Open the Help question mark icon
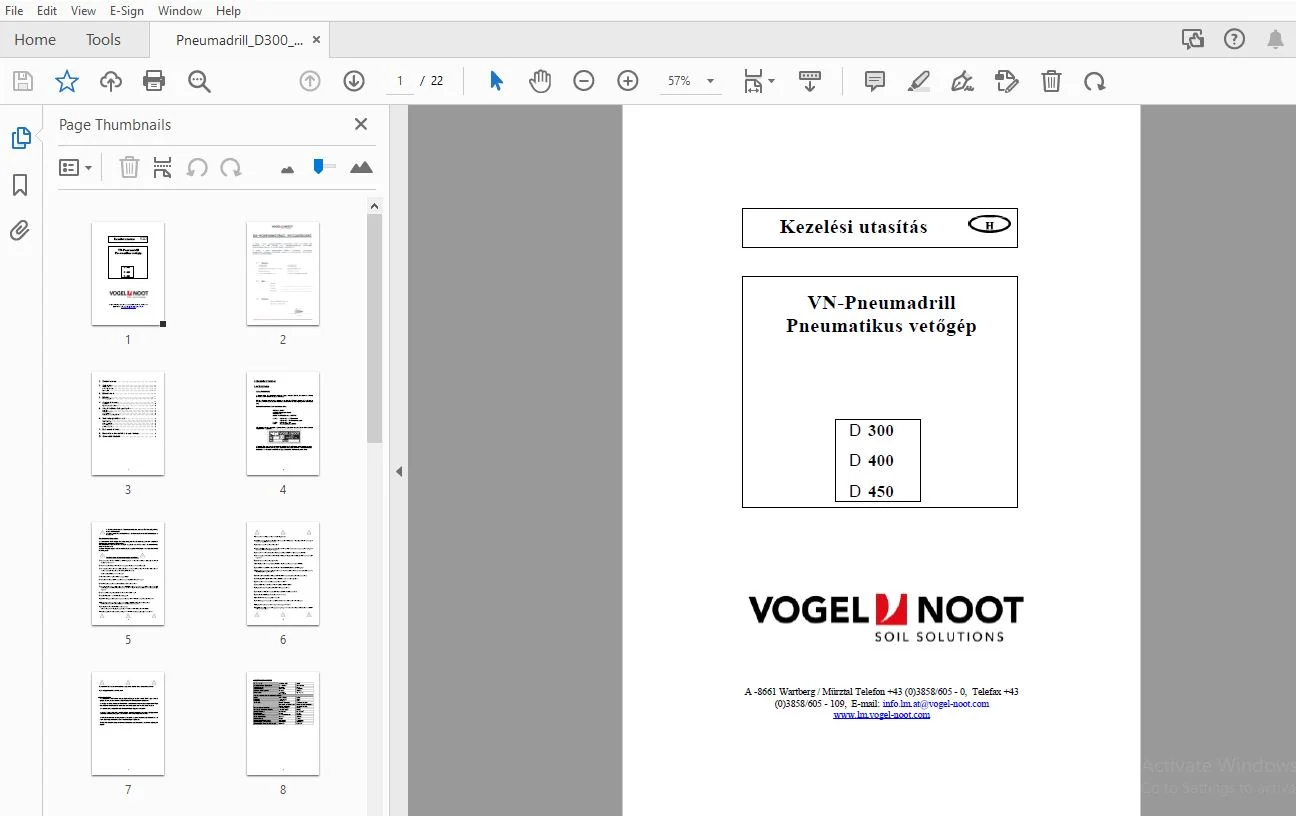1296x816 pixels. (1234, 39)
